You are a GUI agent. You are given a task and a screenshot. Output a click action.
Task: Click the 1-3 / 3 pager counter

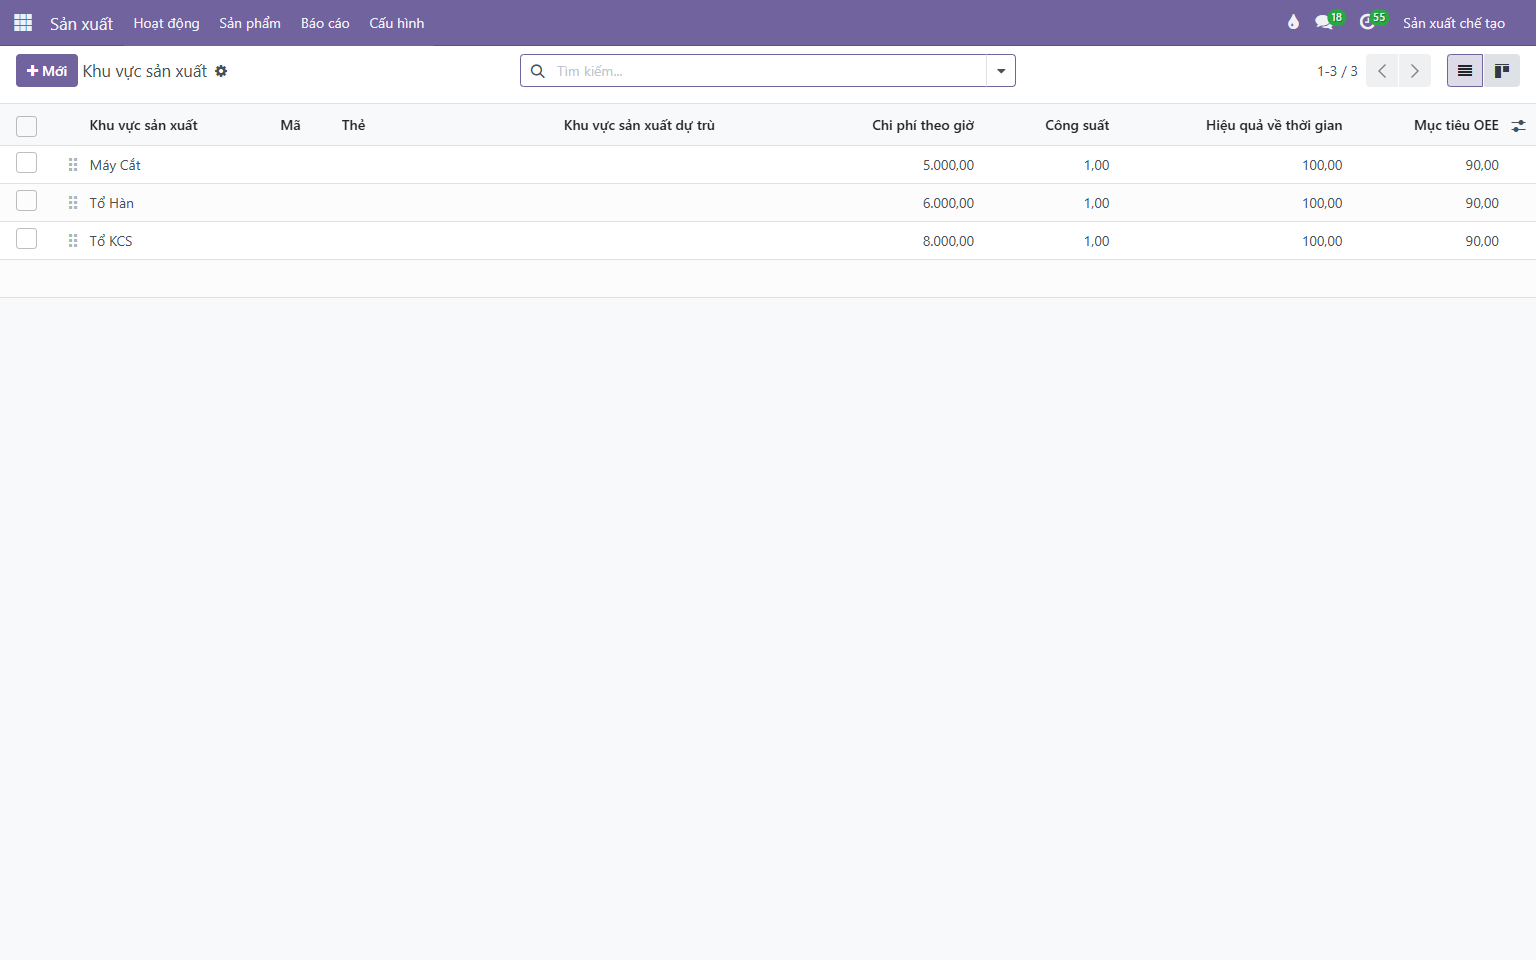[x=1337, y=71]
